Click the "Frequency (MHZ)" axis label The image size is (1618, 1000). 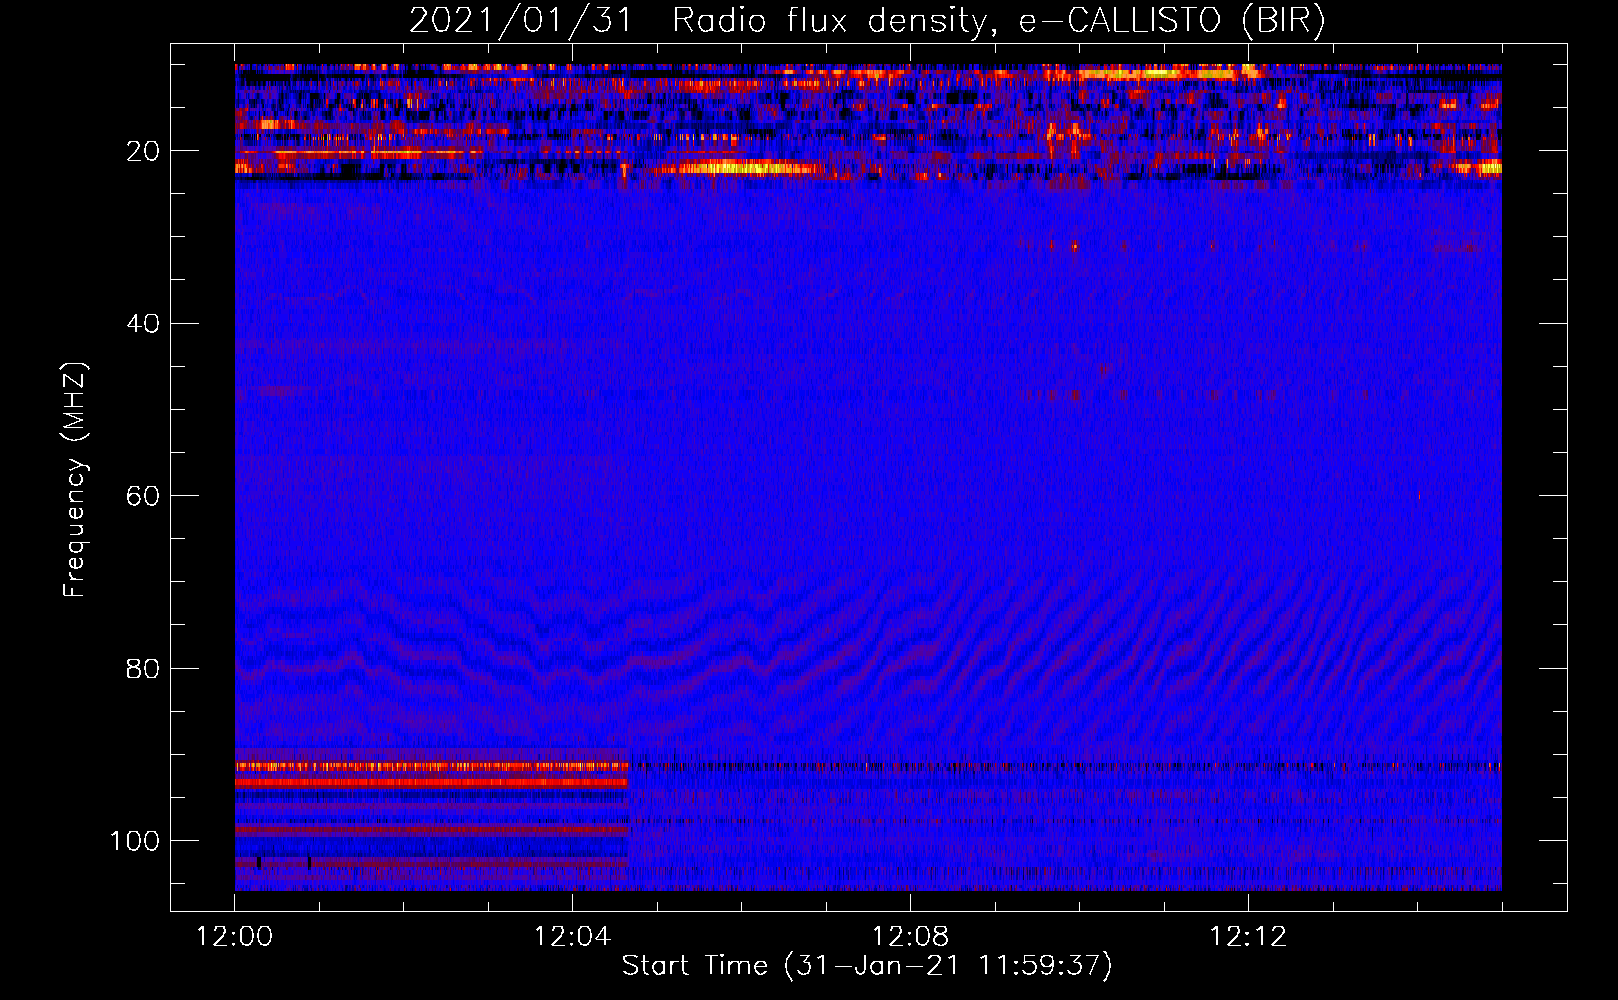pos(75,480)
